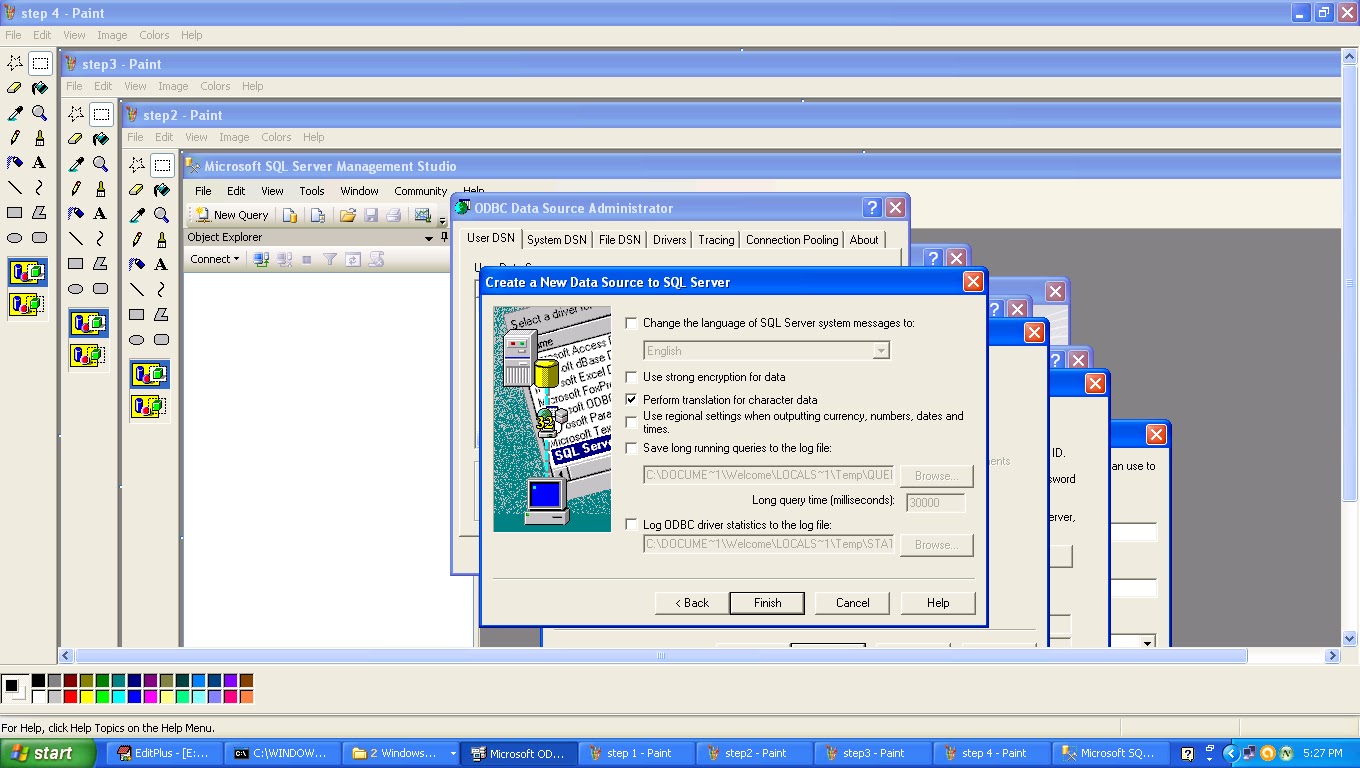Click the Finish button
The width and height of the screenshot is (1360, 768).
[767, 603]
